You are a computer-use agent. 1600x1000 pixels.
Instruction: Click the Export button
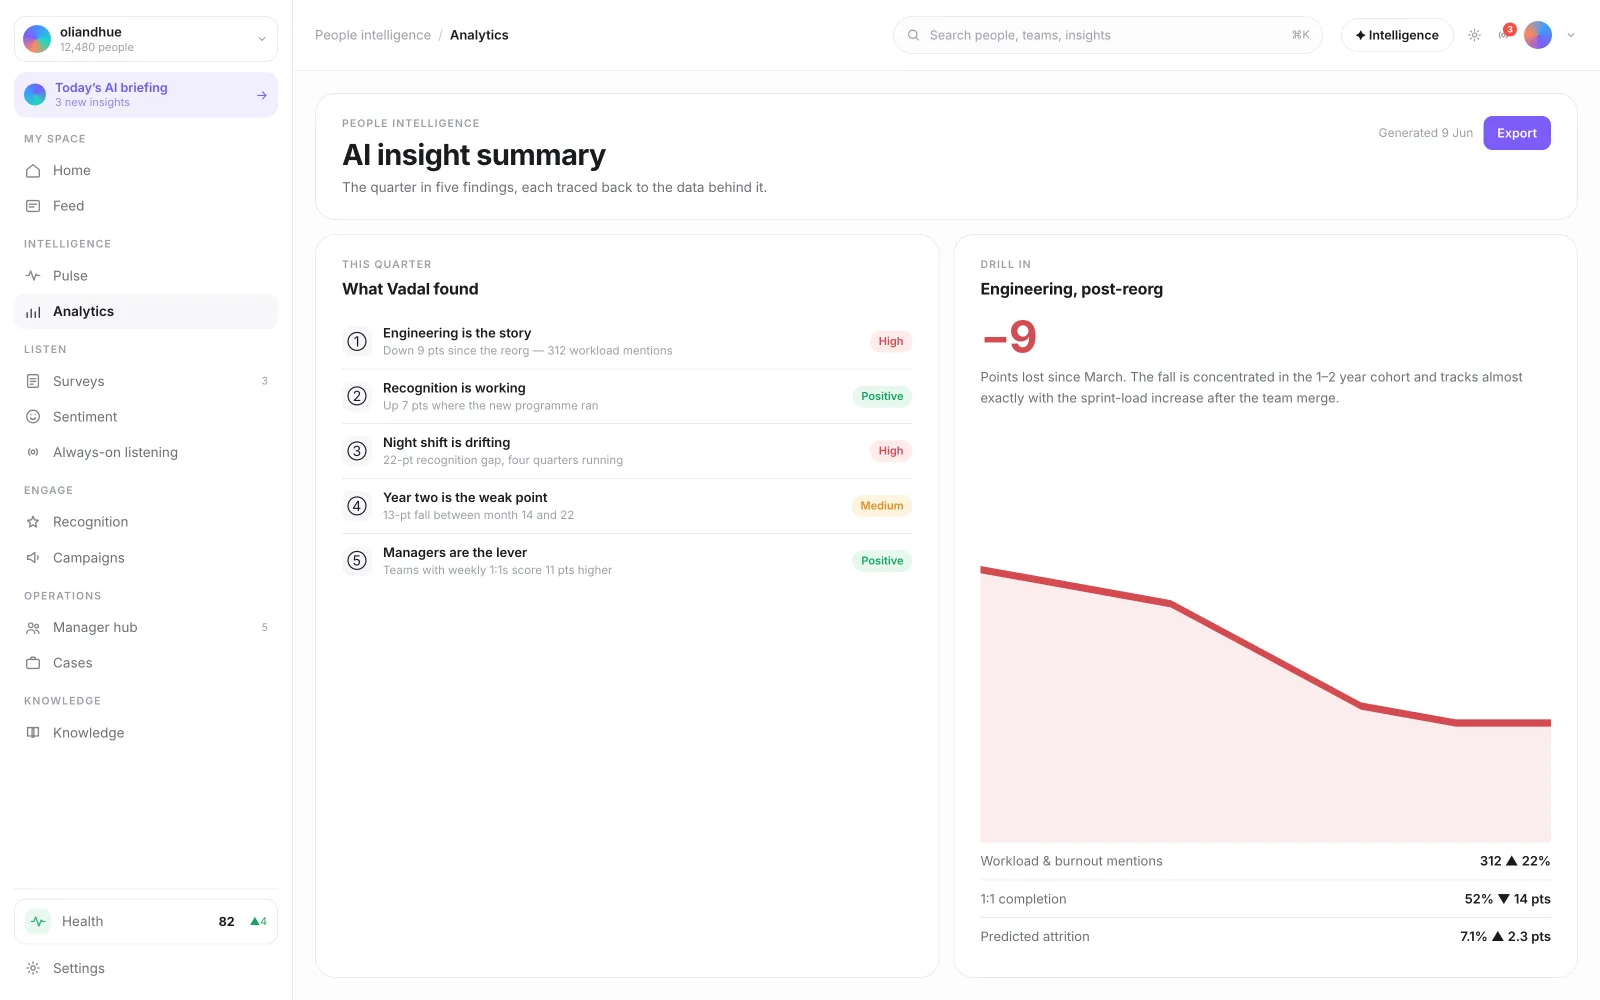(x=1517, y=133)
